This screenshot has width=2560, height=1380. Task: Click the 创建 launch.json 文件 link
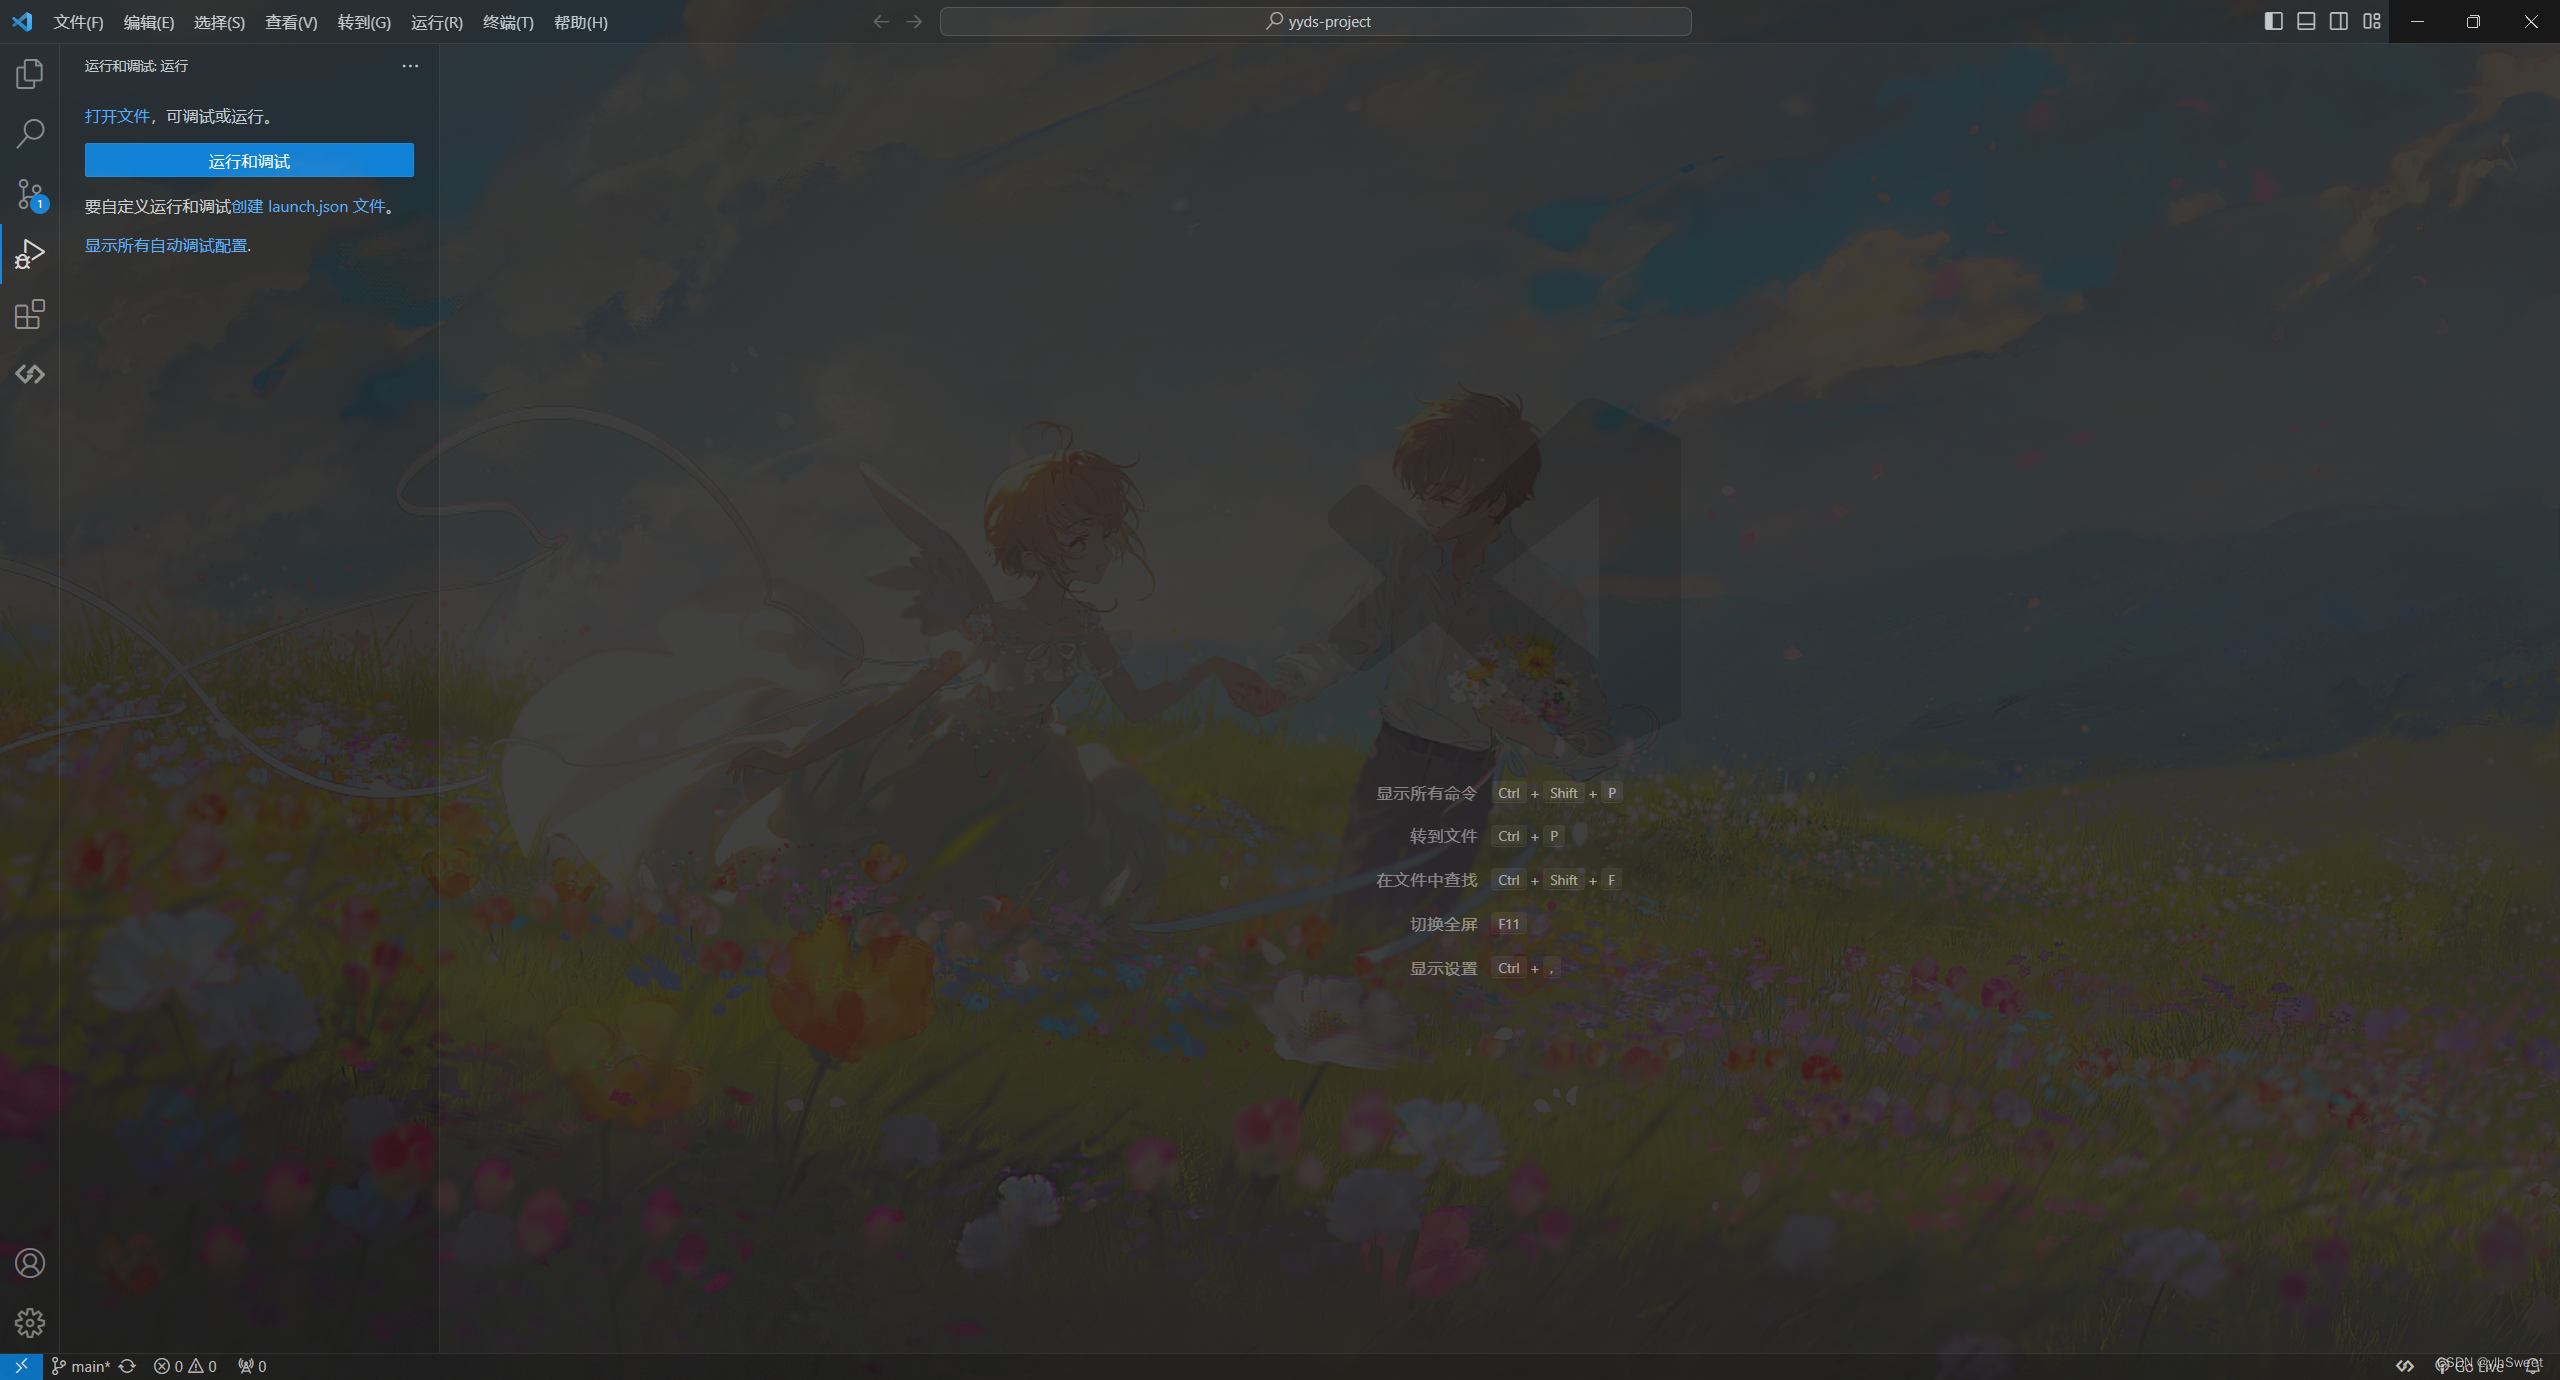[x=309, y=206]
